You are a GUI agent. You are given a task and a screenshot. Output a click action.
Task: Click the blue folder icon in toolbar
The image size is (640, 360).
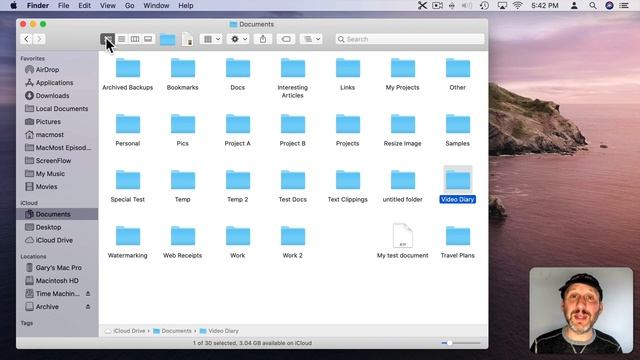point(167,39)
